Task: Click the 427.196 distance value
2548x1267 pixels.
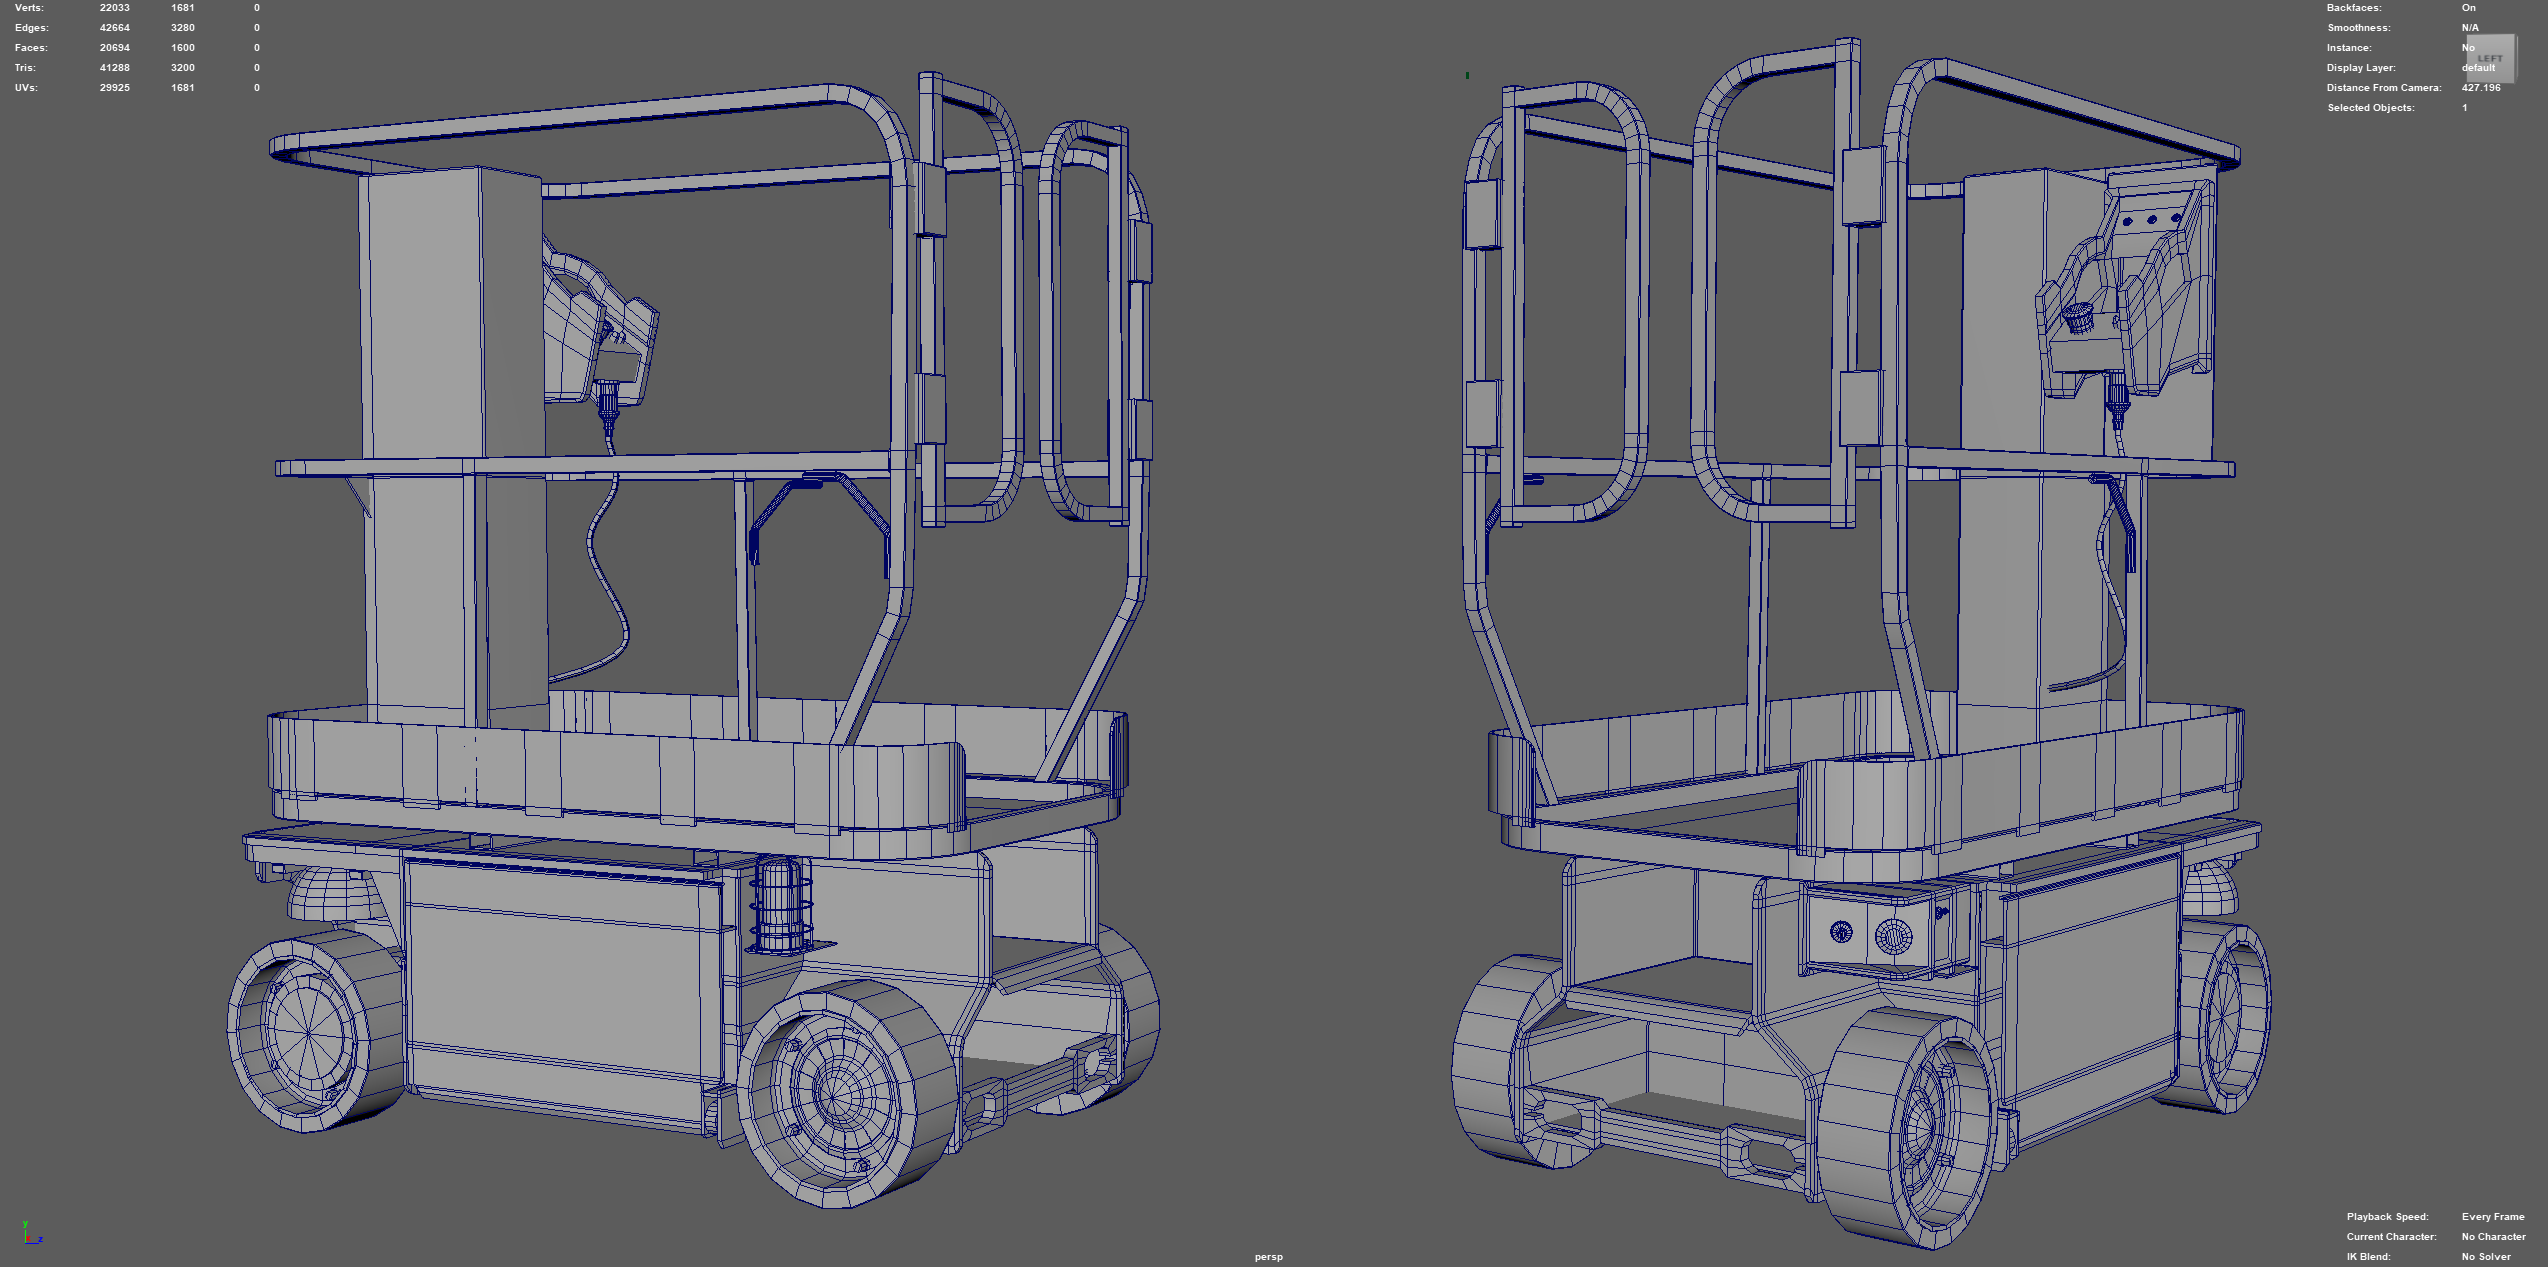Action: coord(2481,88)
